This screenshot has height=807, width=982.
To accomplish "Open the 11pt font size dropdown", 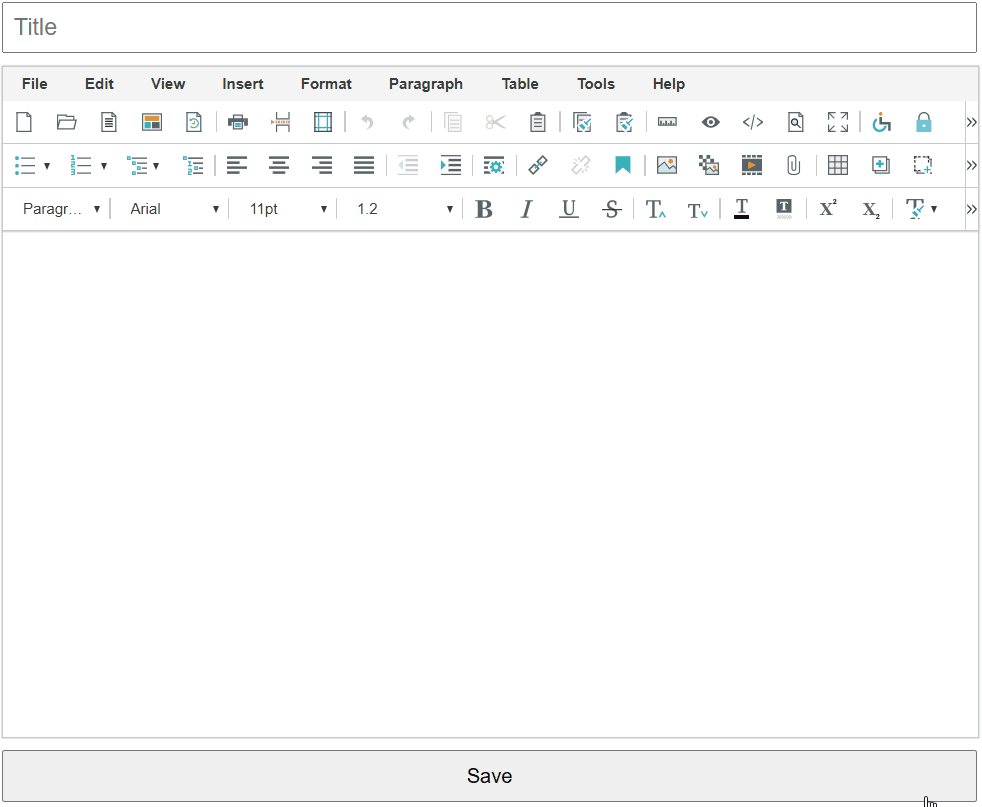I will coord(288,209).
